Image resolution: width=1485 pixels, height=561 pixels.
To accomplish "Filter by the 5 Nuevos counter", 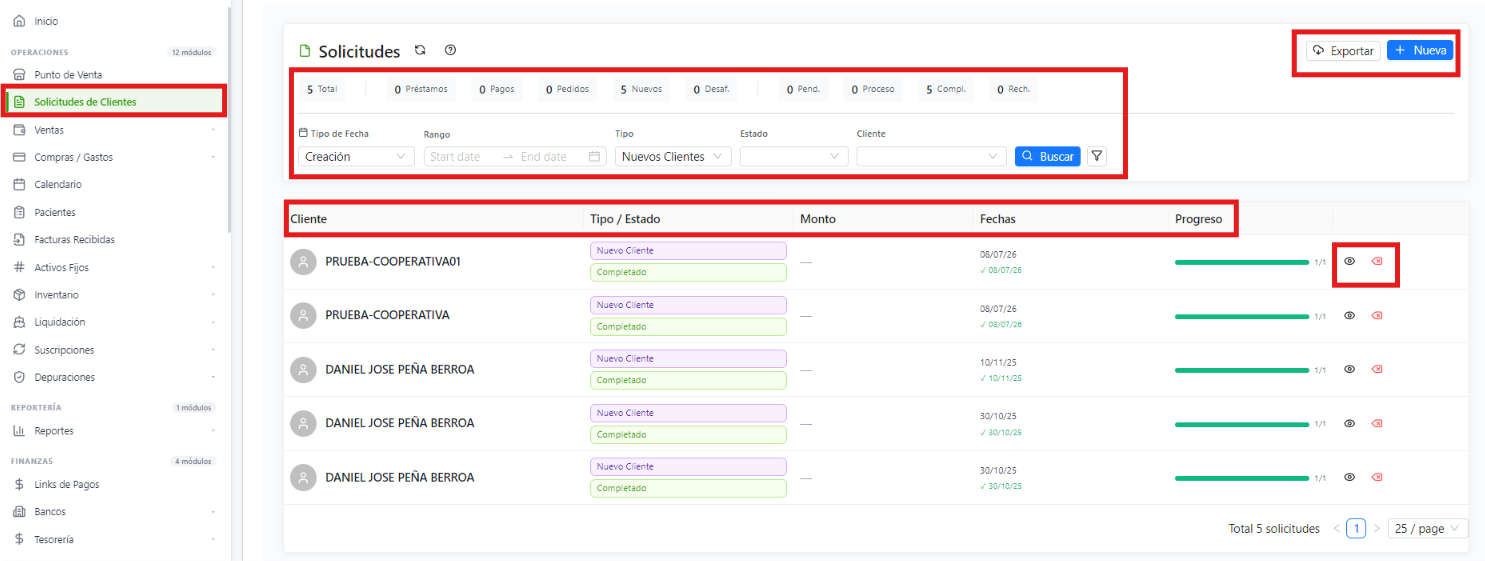I will pyautogui.click(x=641, y=89).
